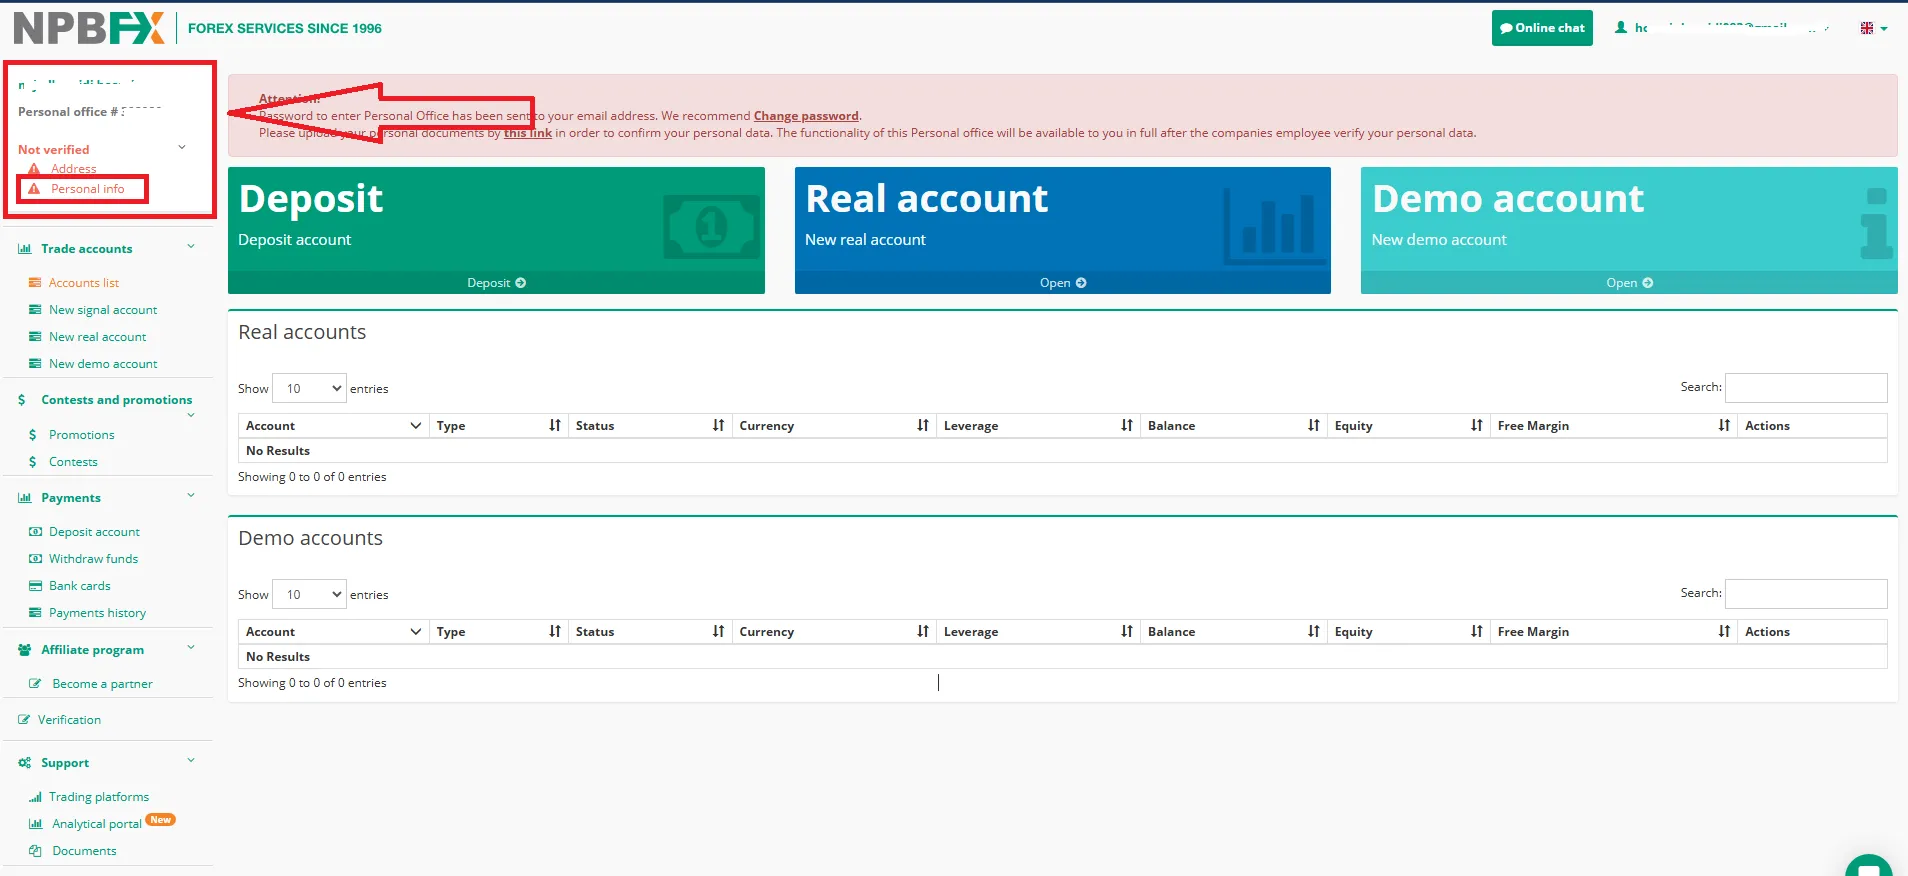Open Withdraw funds menu item

[93, 559]
